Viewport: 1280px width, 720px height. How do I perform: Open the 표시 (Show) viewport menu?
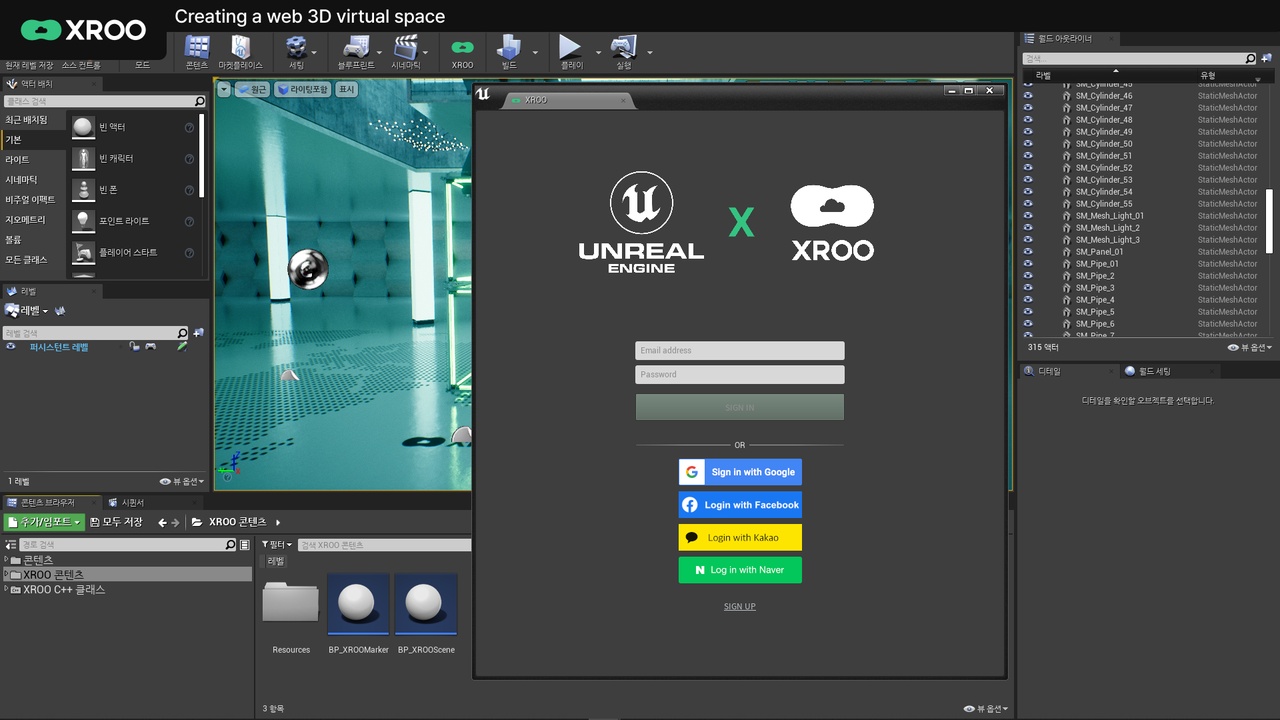tap(347, 89)
